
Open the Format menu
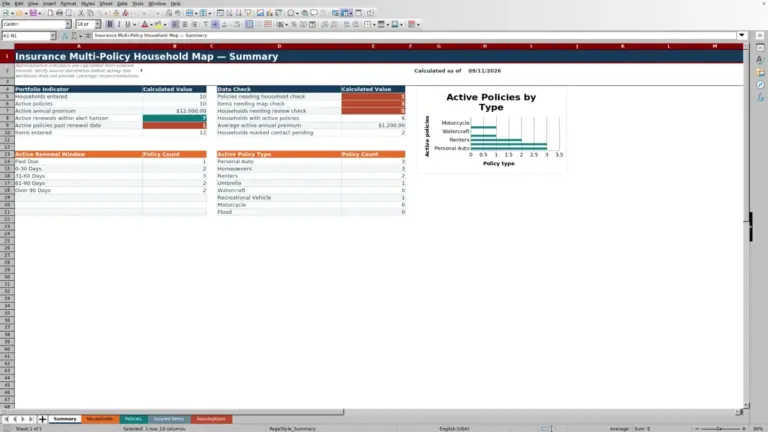68,3
